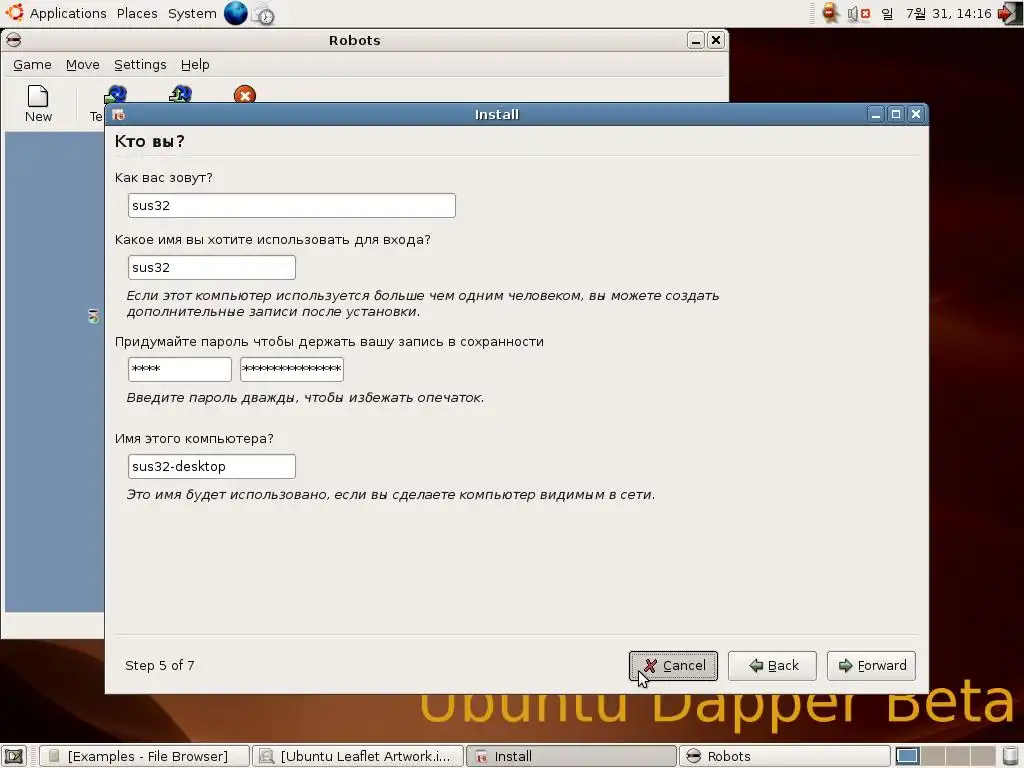Screen dimensions: 1024x768
Task: Switch to the first workspace
Action: [x=906, y=756]
